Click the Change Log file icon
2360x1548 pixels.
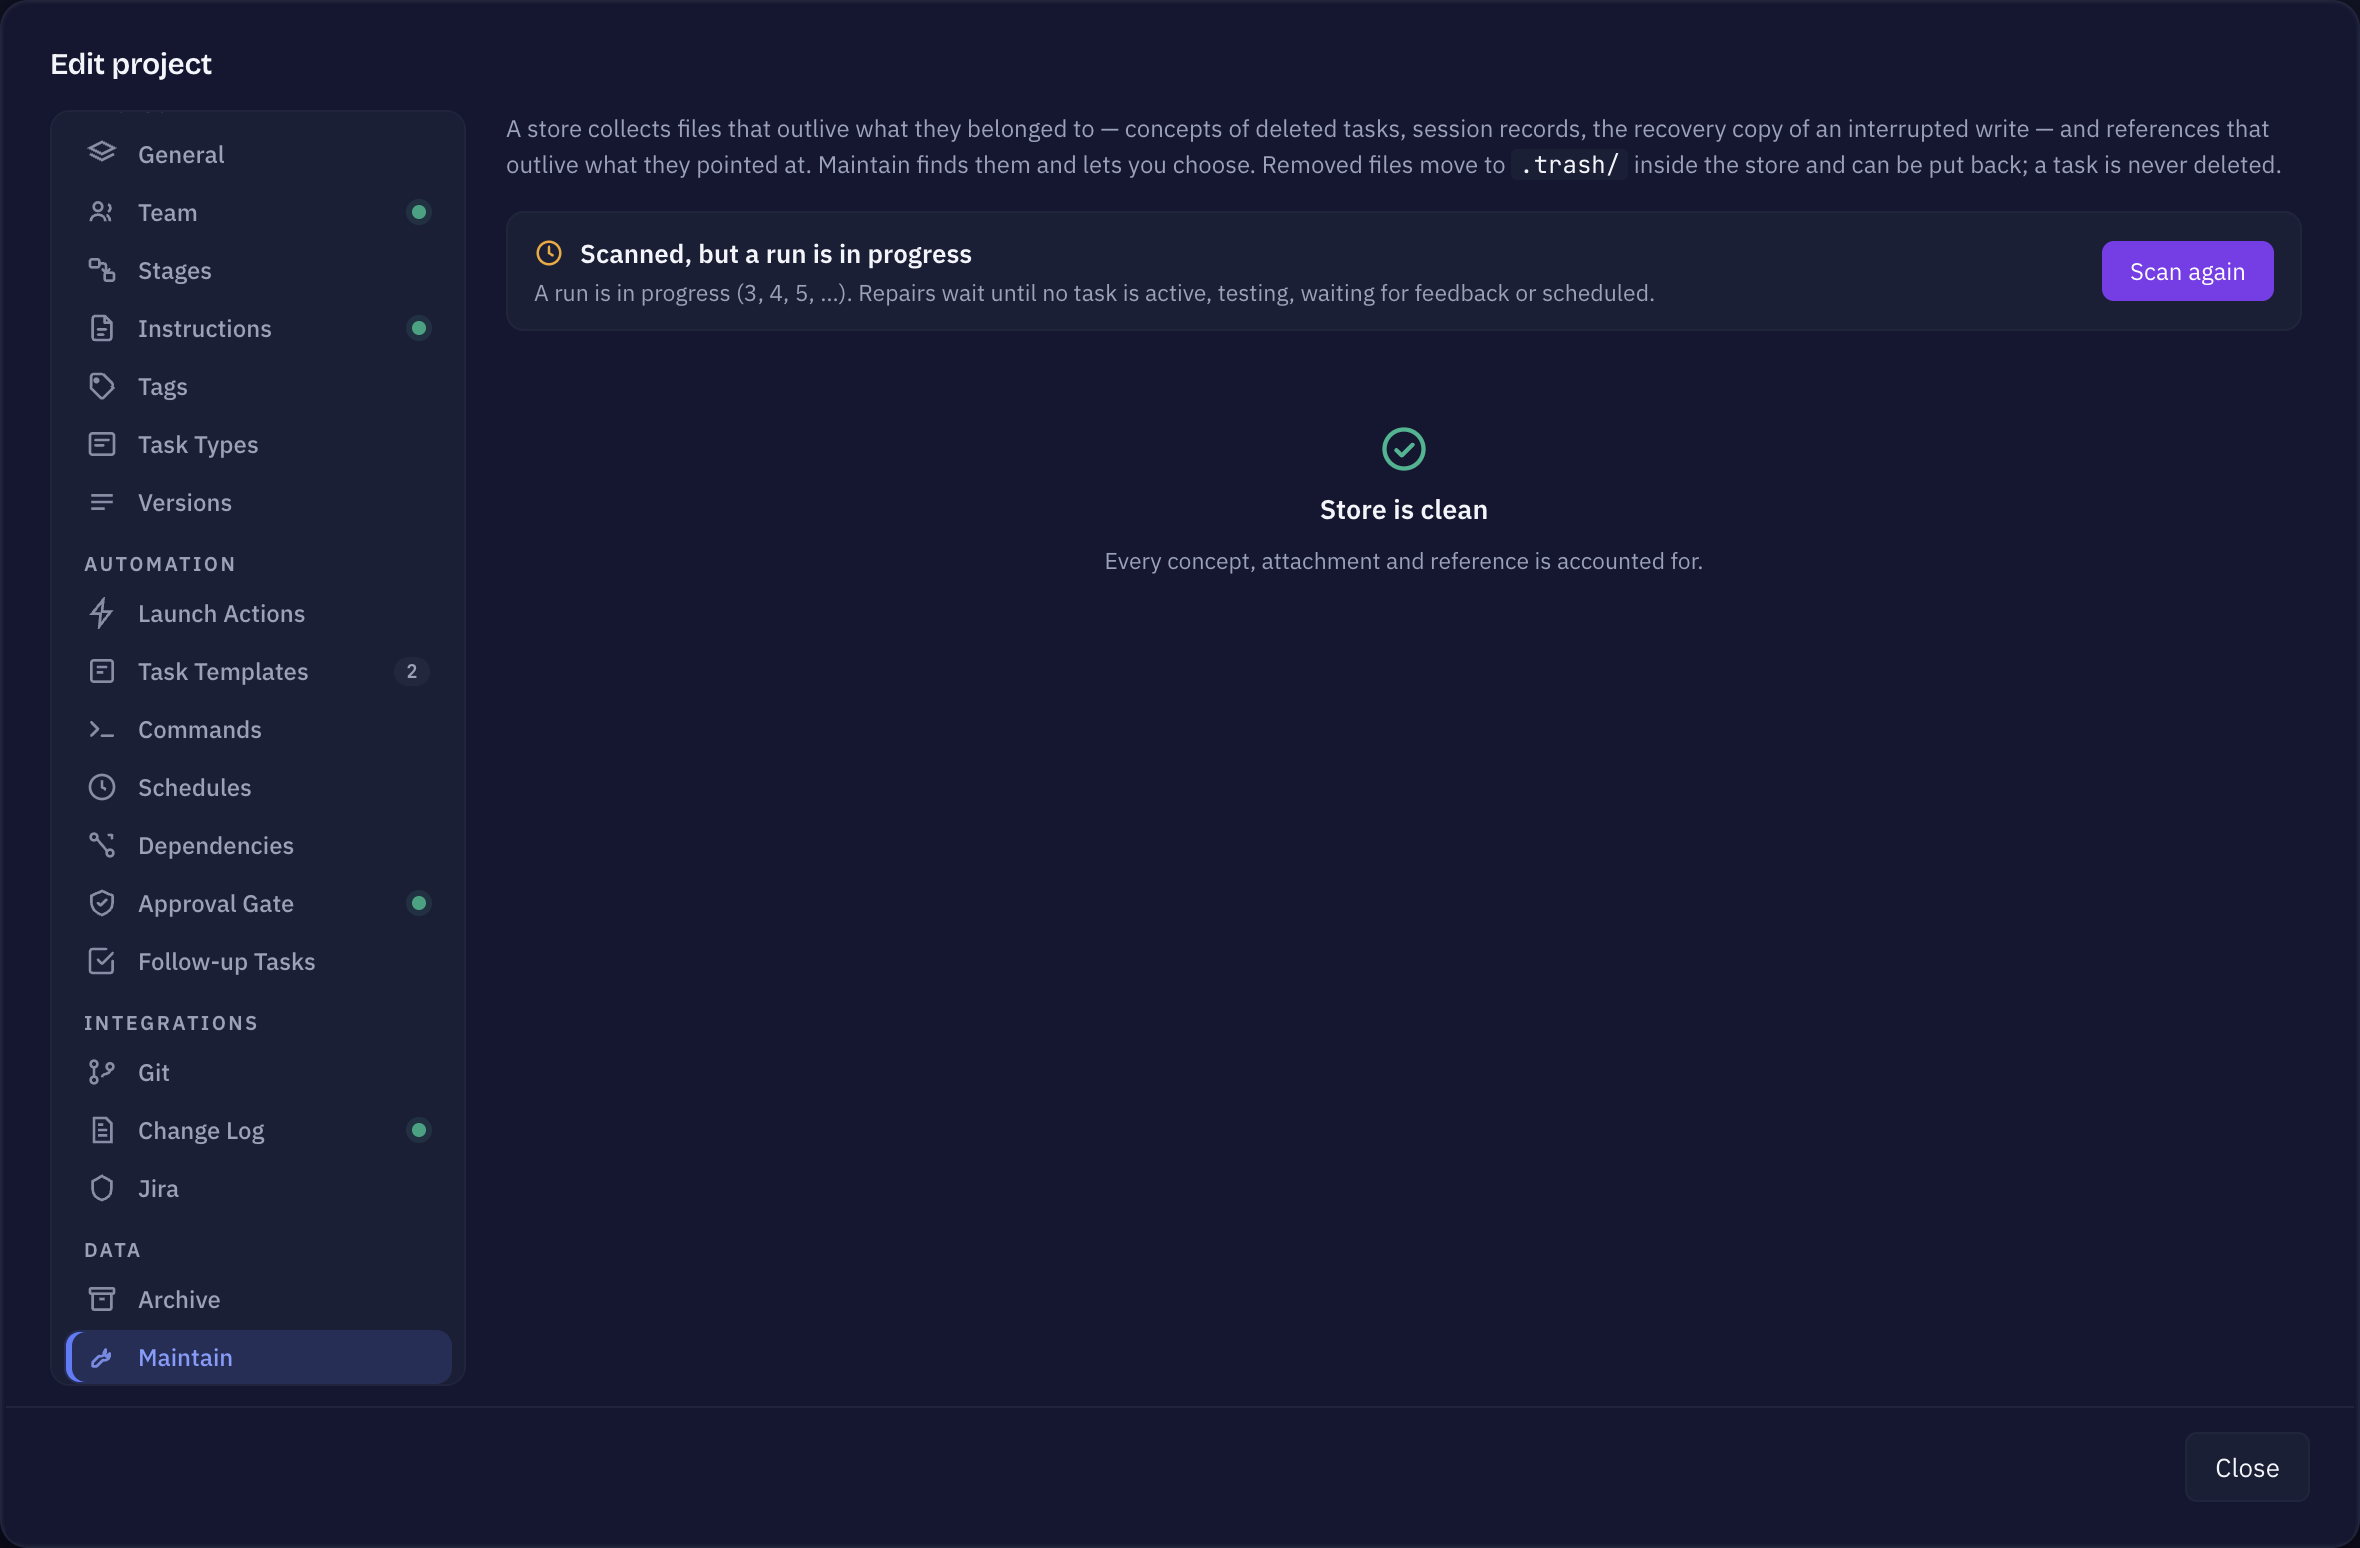(x=101, y=1130)
